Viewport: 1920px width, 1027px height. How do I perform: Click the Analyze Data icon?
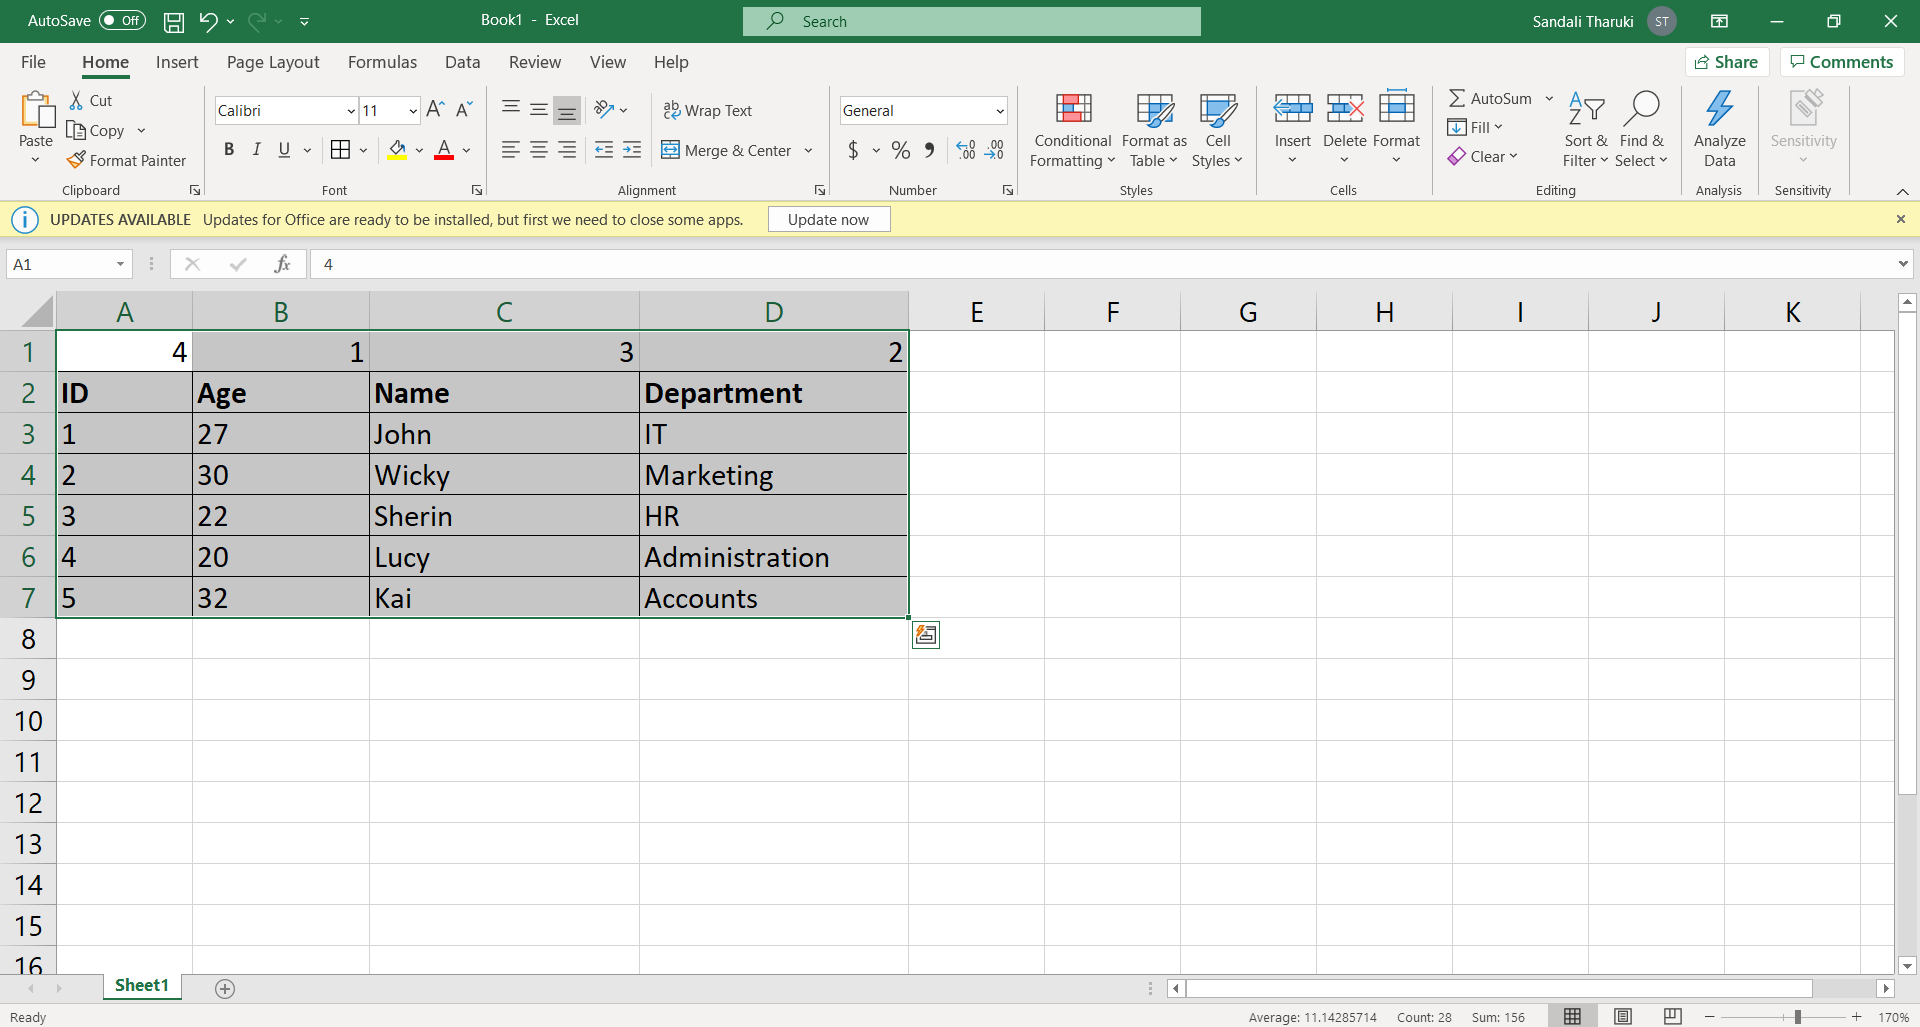tap(1719, 128)
